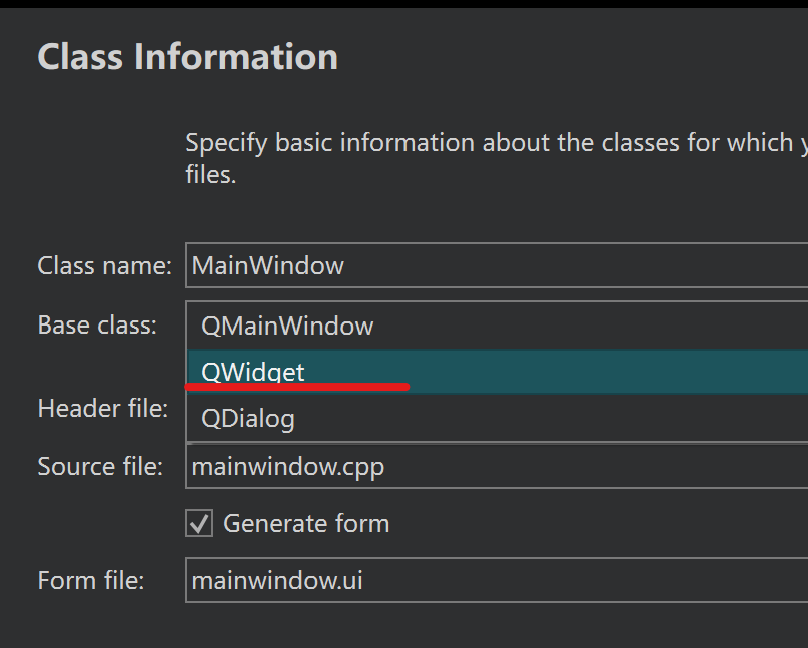Choose the highlighted QWidget base class option

[253, 371]
